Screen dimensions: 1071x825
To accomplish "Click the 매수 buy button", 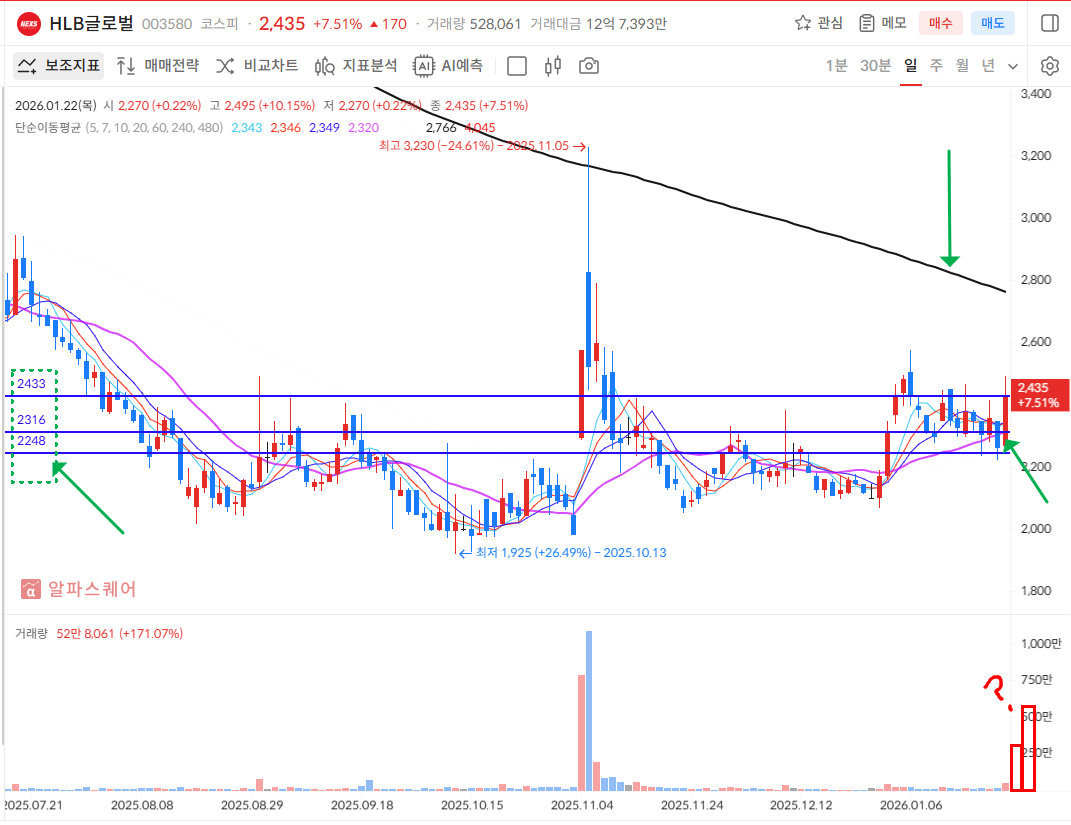I will (941, 22).
